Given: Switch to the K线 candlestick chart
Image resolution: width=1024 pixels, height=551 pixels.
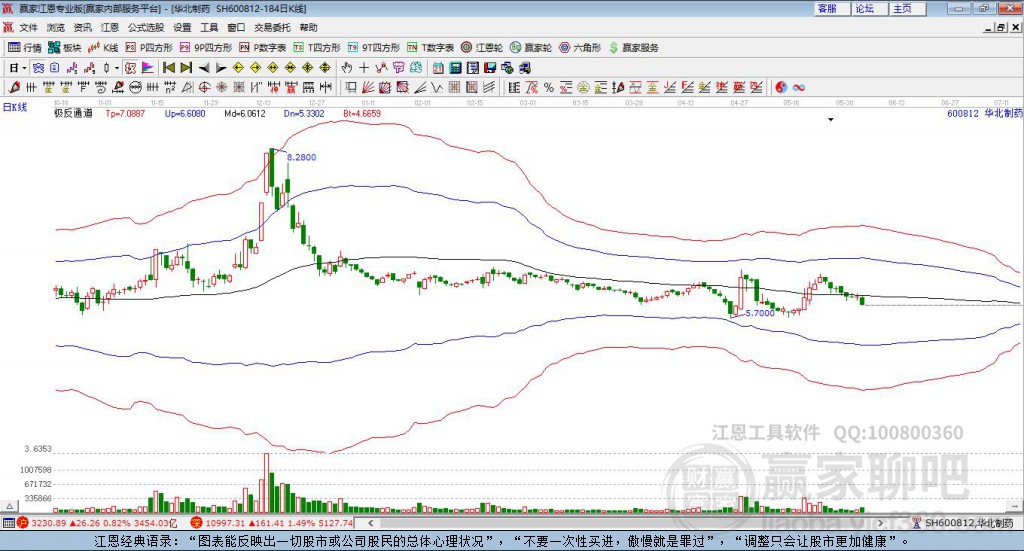Looking at the screenshot, I should point(103,48).
